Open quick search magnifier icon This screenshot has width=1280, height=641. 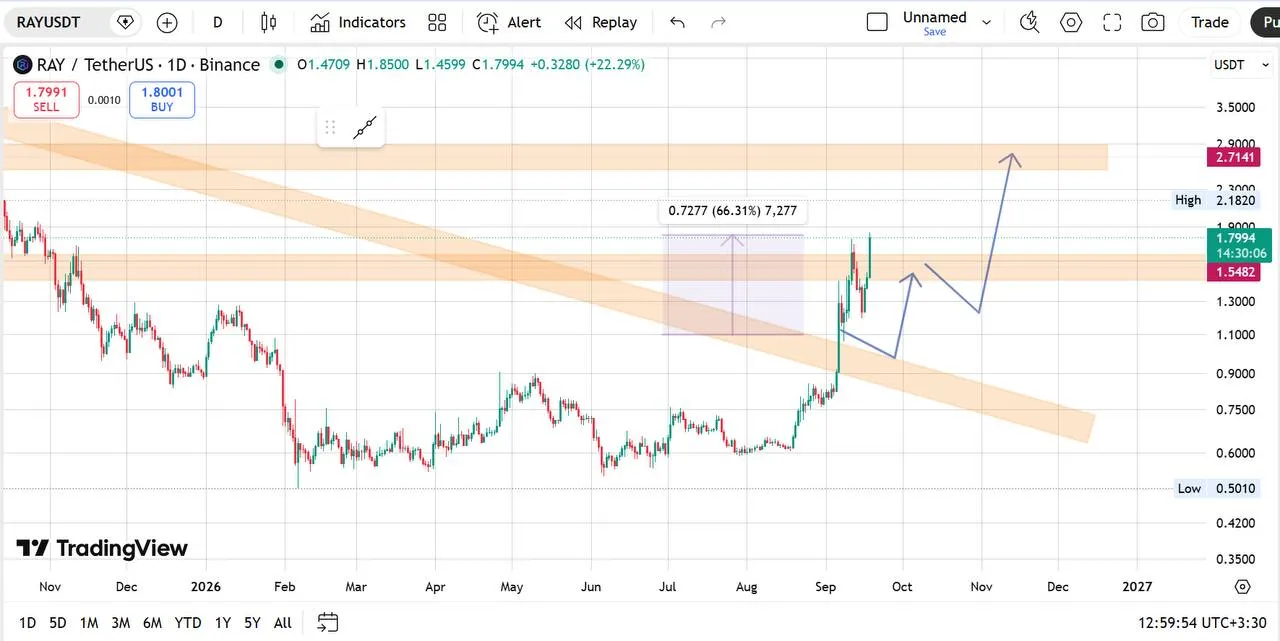(1029, 22)
